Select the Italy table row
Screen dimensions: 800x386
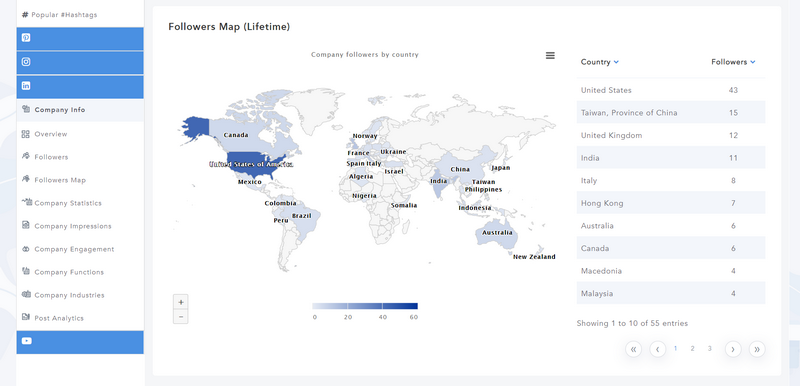tap(671, 181)
